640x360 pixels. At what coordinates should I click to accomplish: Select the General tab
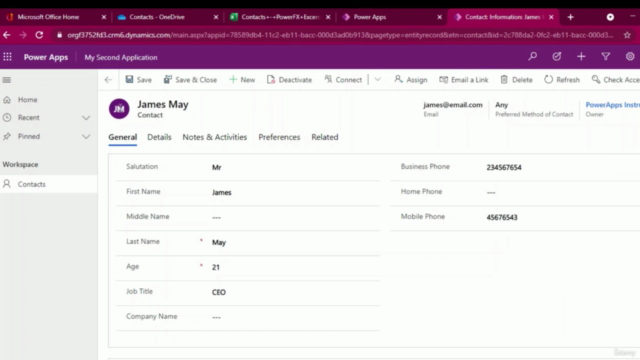122,137
